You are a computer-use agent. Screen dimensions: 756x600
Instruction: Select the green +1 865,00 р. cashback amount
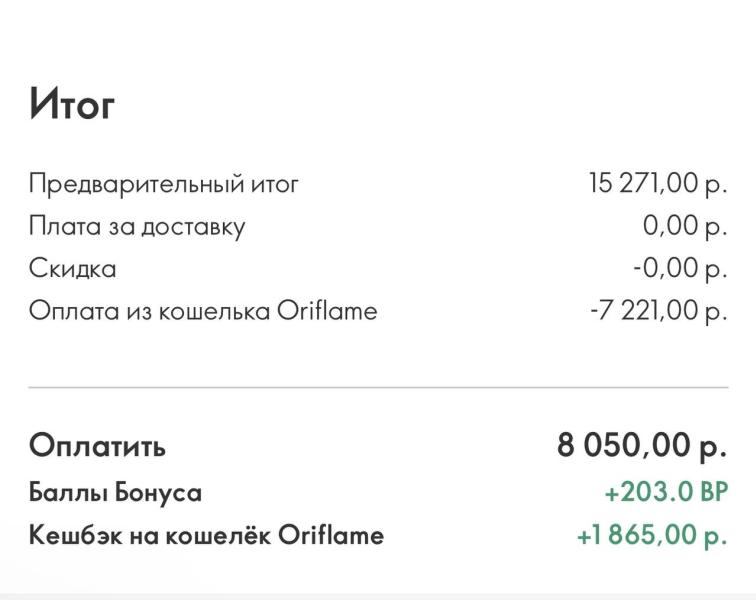pos(652,535)
